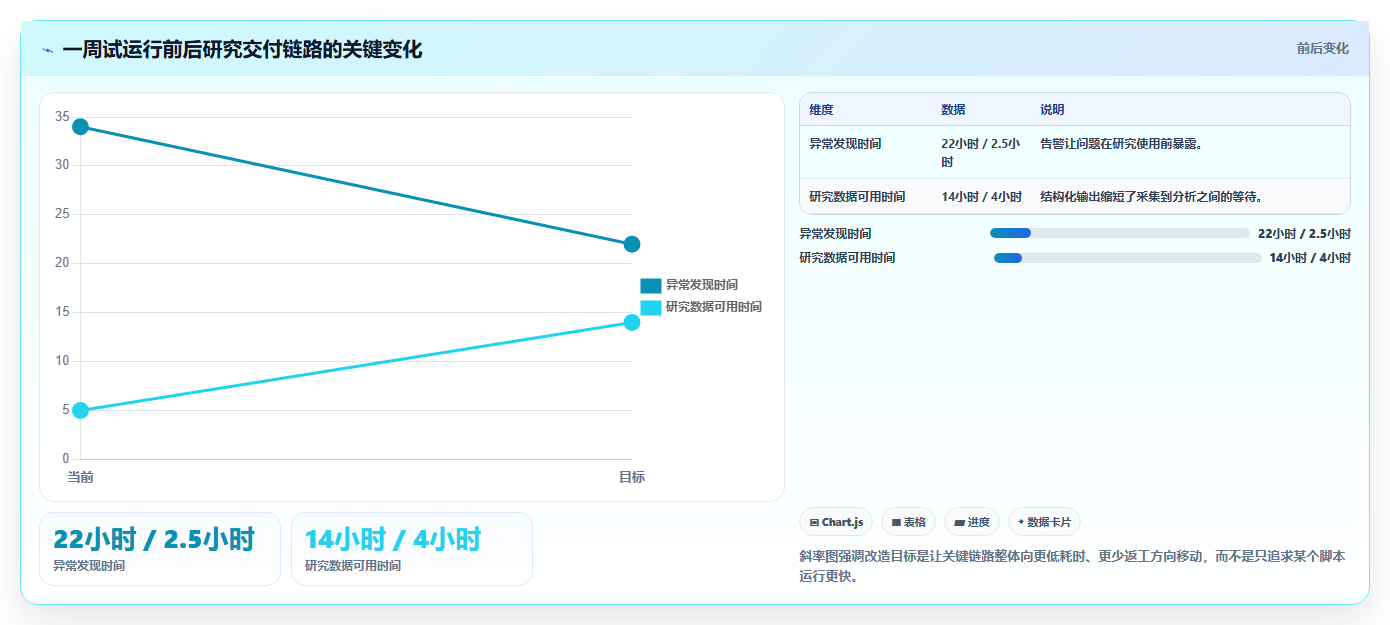
Task: Open the 14小时 / 4小时 data card
Action: (x=412, y=549)
